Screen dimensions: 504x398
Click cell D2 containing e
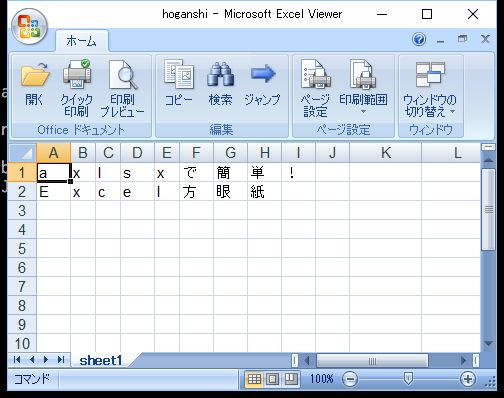point(137,191)
